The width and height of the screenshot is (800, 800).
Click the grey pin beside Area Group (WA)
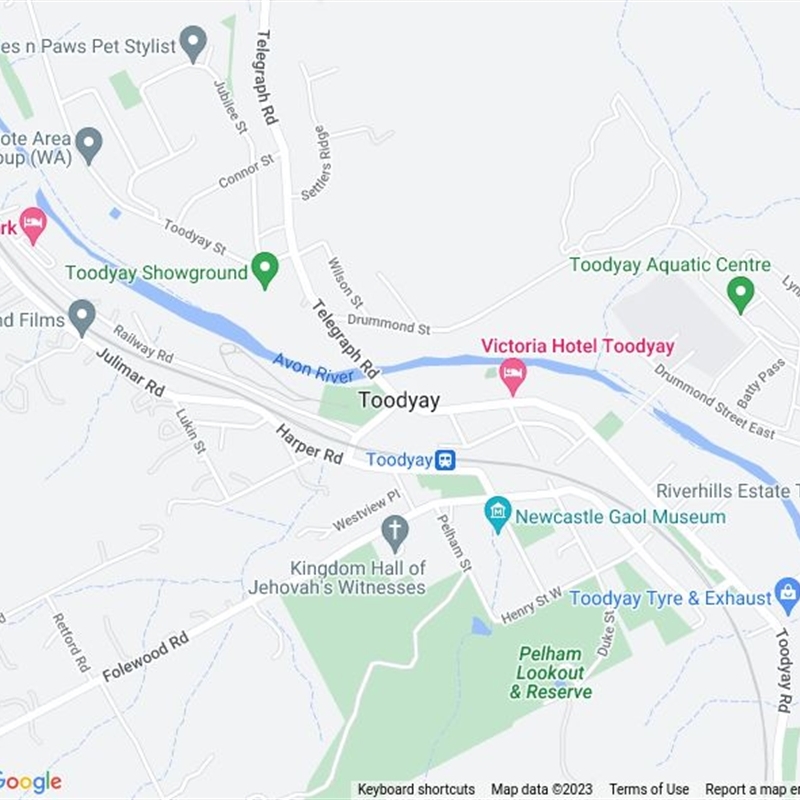(89, 146)
